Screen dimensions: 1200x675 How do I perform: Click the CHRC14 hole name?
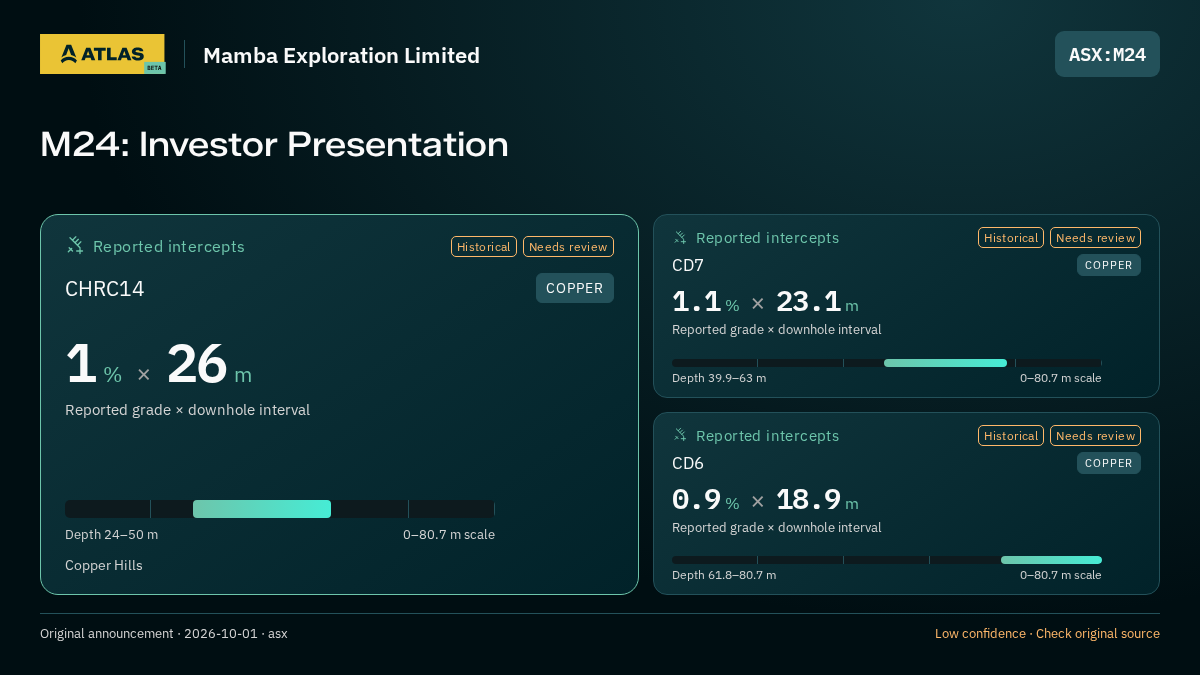(105, 289)
